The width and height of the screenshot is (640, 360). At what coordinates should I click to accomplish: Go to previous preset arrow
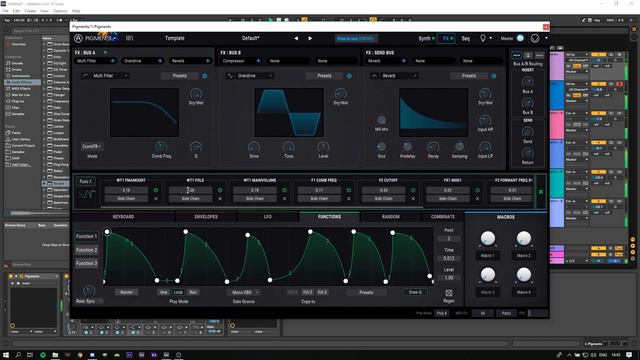[x=296, y=38]
